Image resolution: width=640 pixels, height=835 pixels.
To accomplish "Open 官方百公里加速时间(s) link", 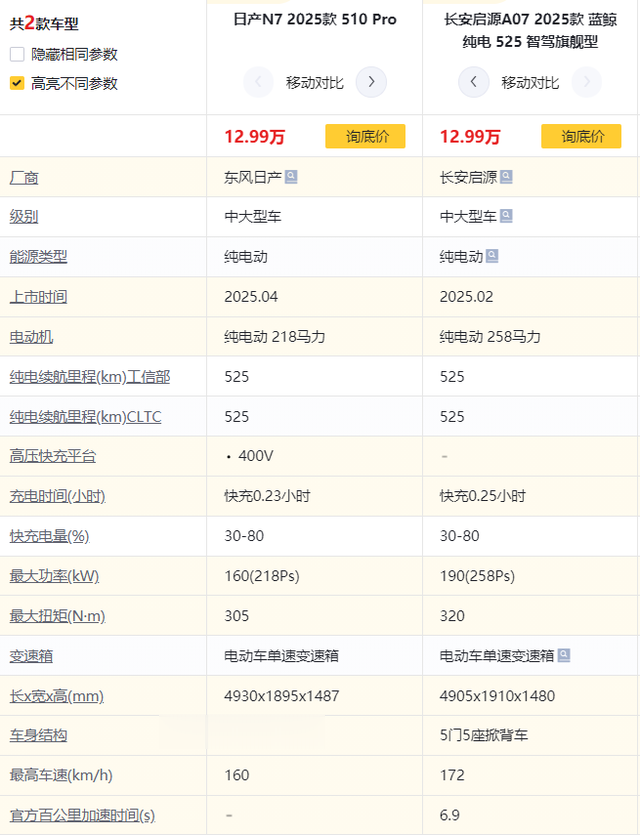I will coord(83,815).
